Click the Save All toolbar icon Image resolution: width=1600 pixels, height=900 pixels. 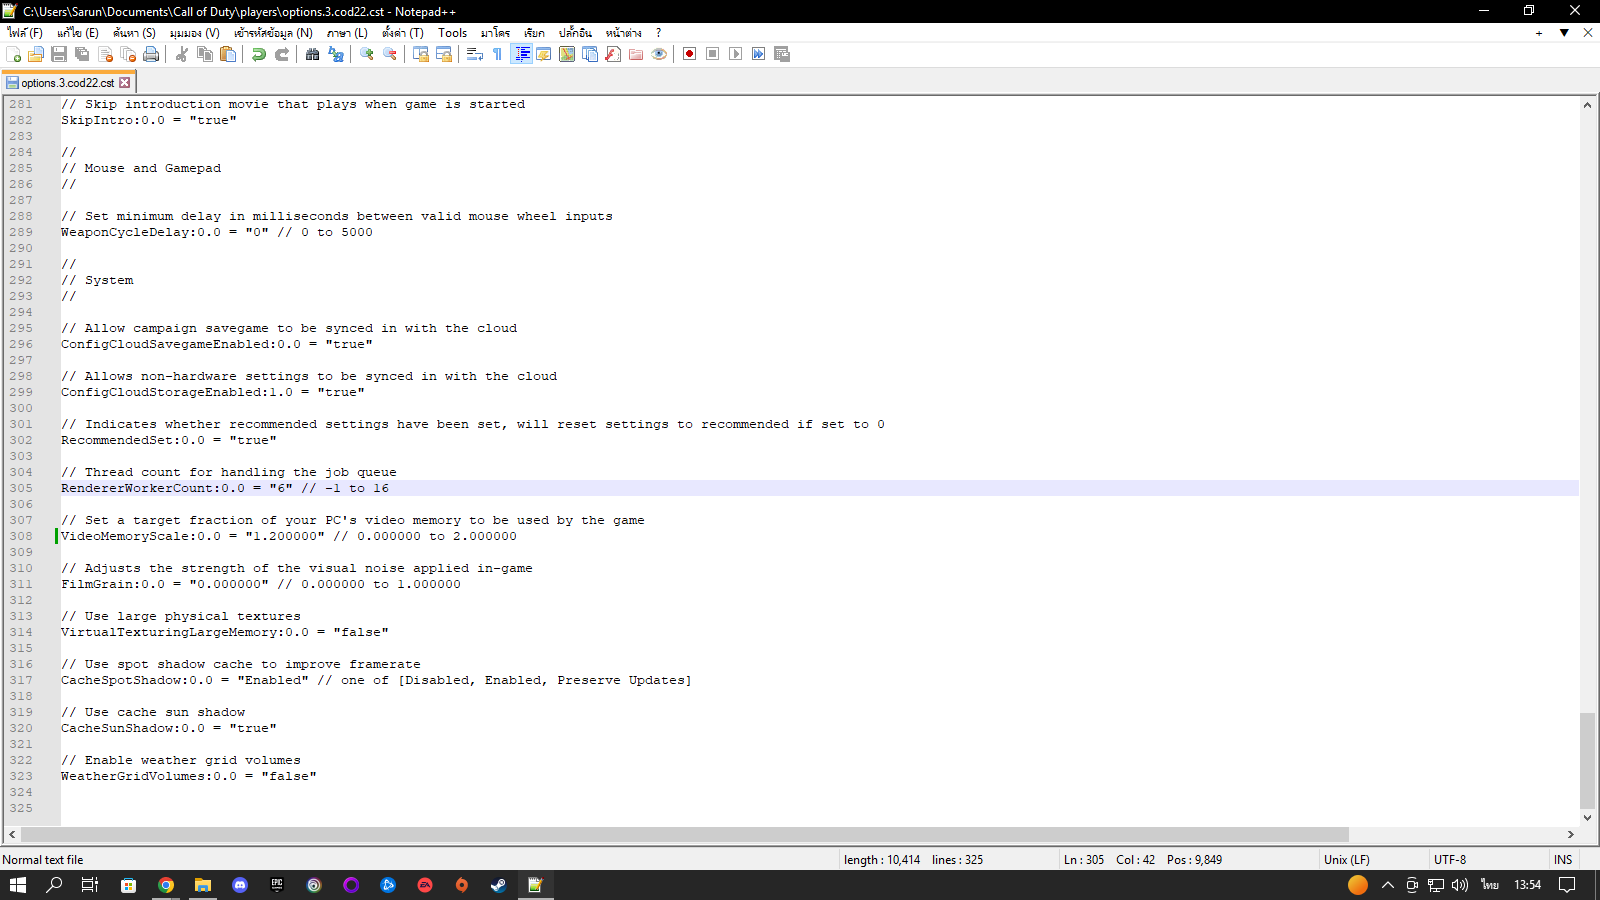(82, 54)
